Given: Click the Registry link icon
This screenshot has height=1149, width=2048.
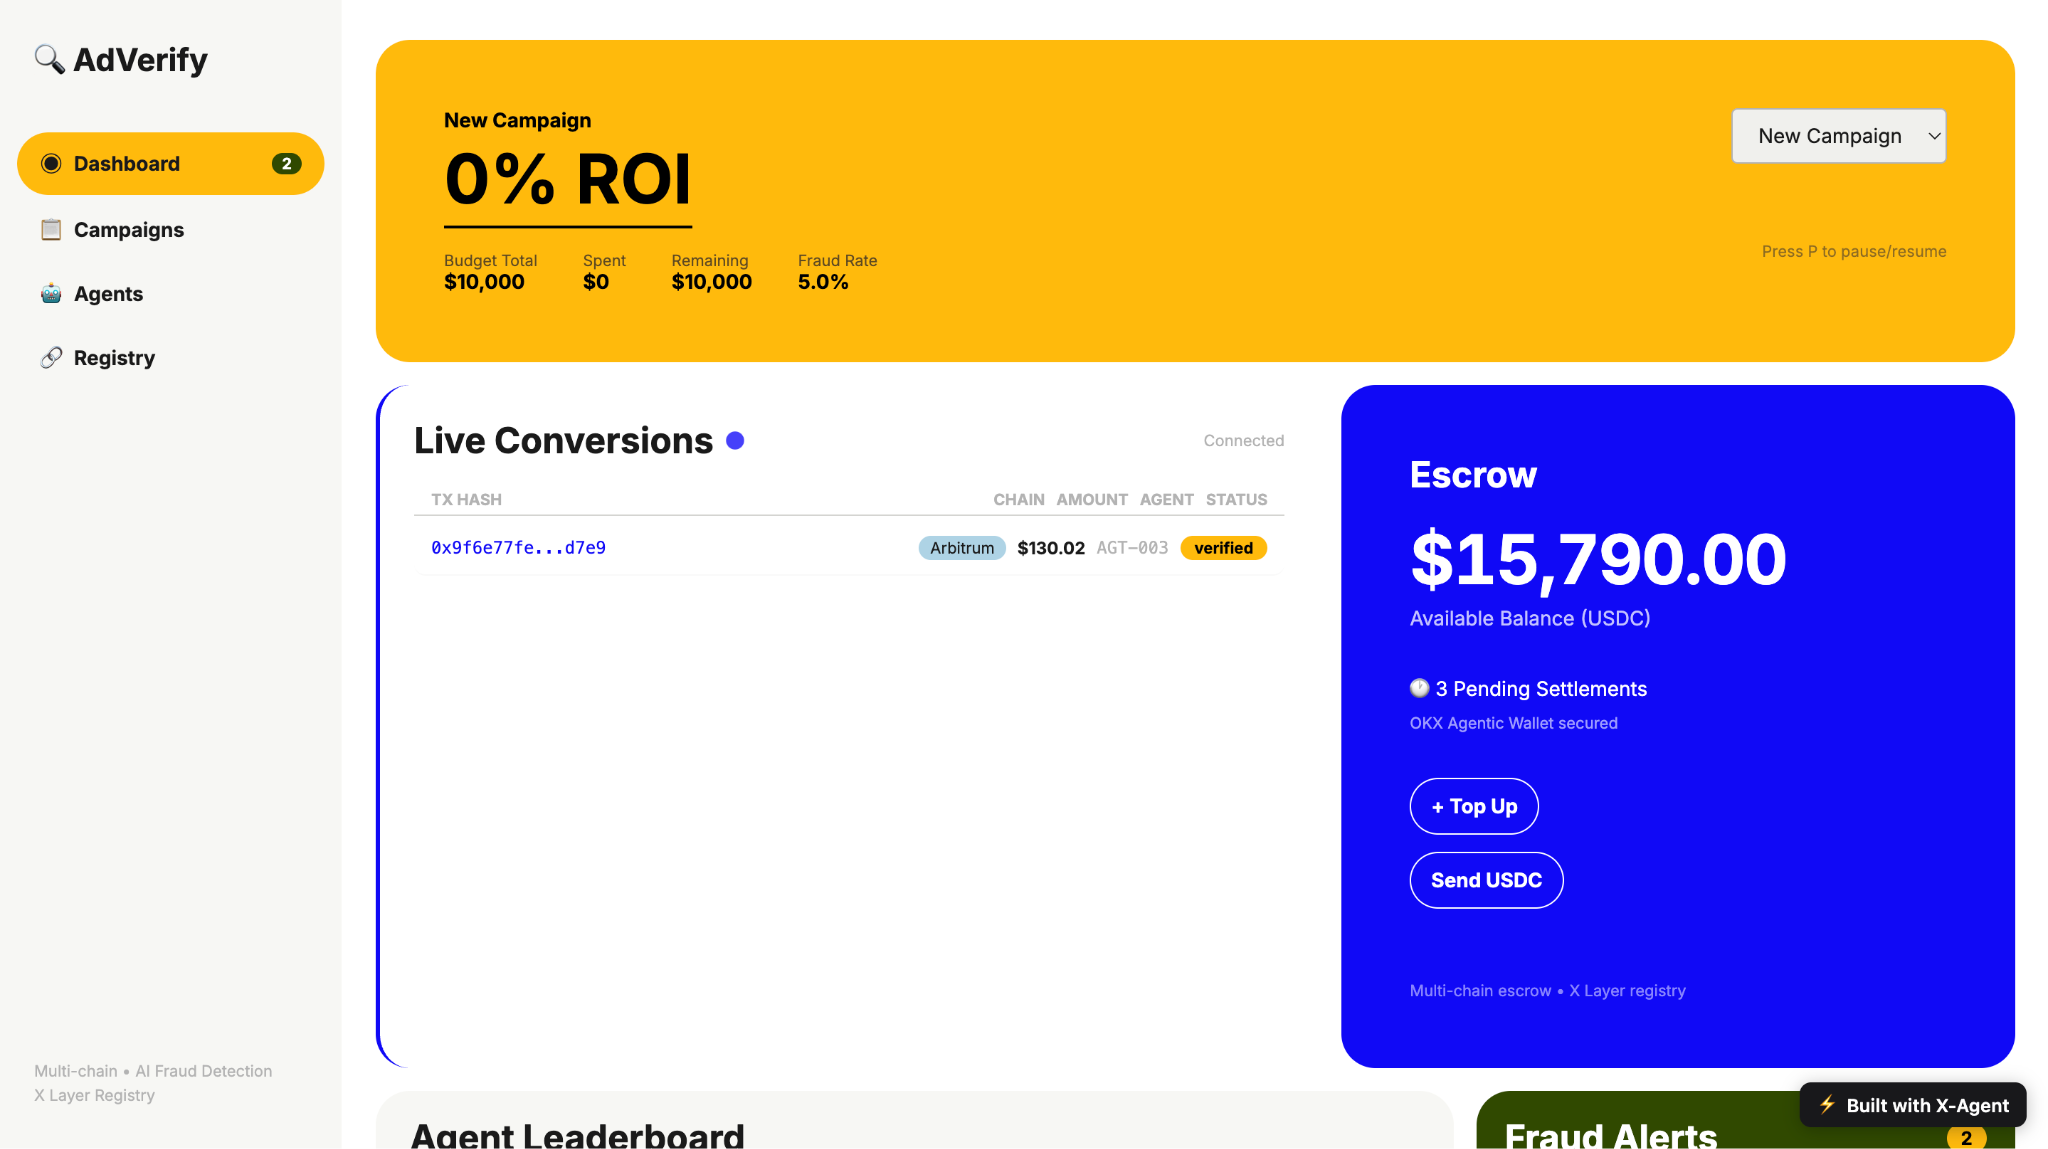Looking at the screenshot, I should tap(51, 358).
